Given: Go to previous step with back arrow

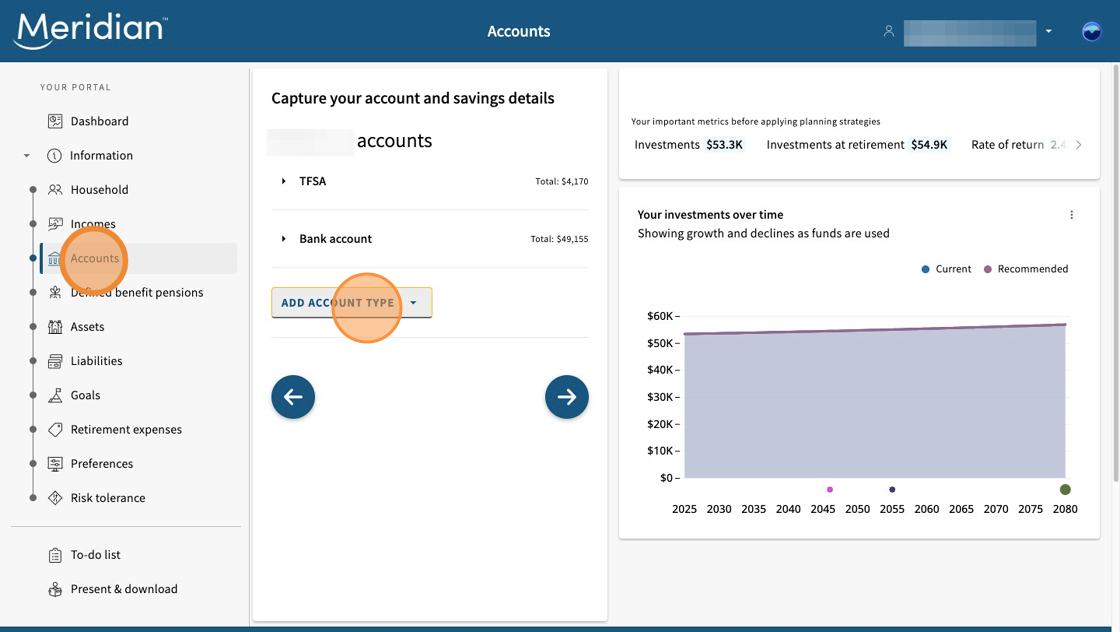Looking at the screenshot, I should pyautogui.click(x=293, y=397).
